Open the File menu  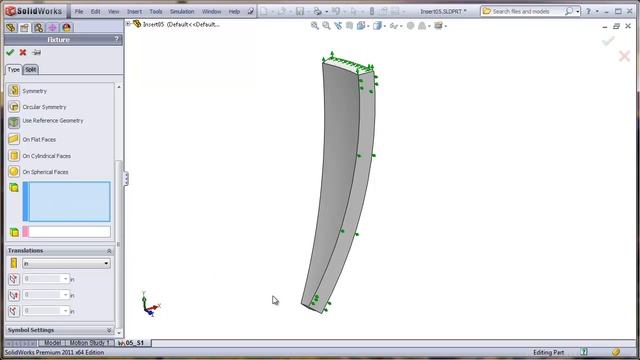79,11
